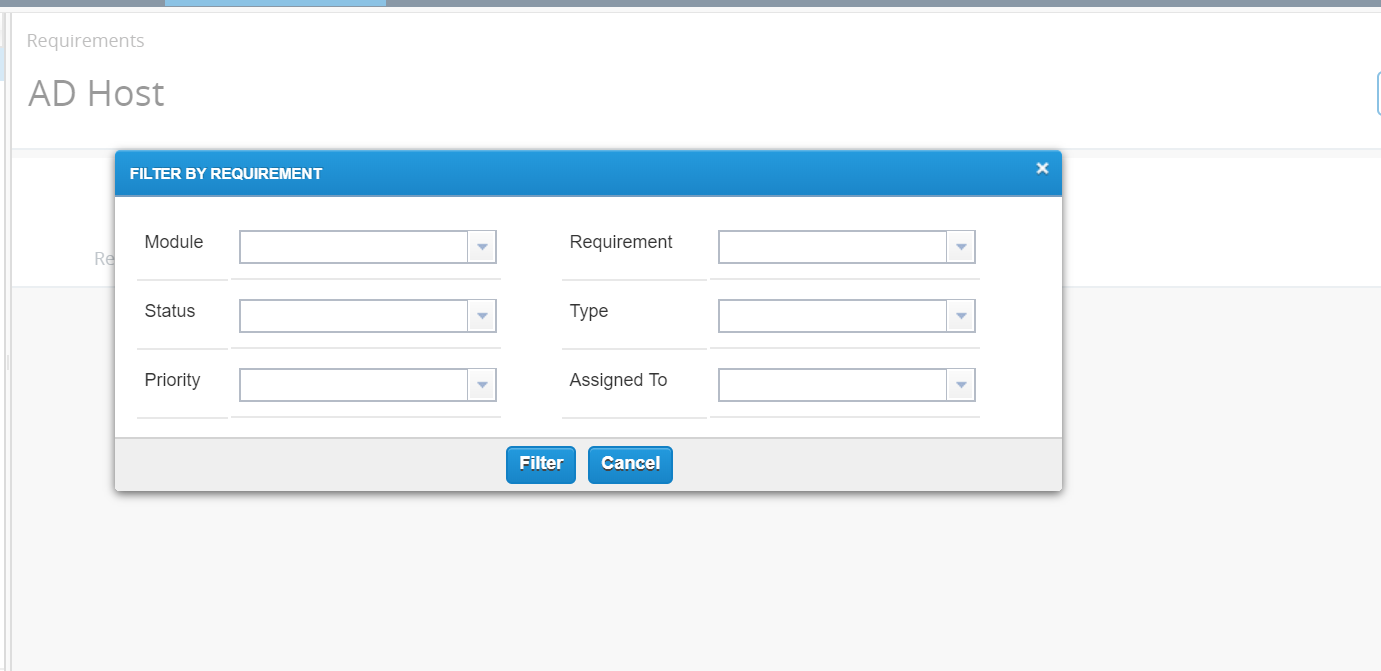Open the Type dropdown

pos(961,316)
